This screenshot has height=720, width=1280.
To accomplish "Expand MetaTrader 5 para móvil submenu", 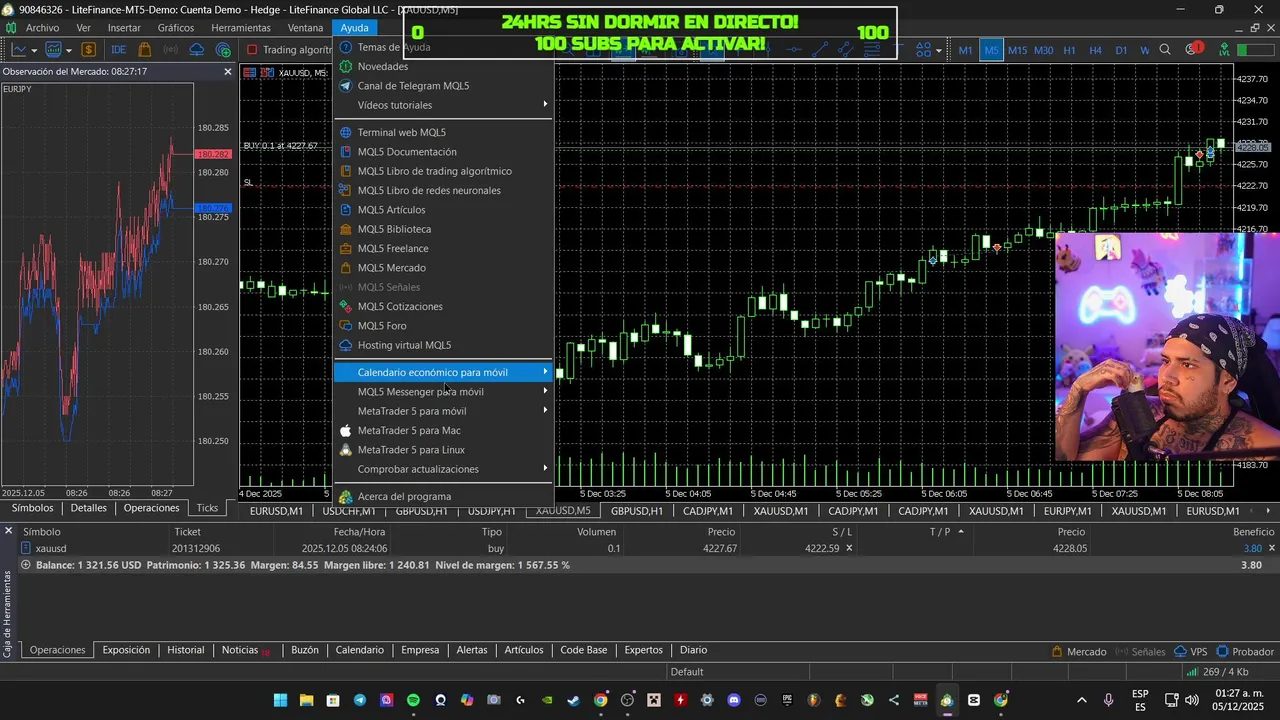I will [443, 411].
